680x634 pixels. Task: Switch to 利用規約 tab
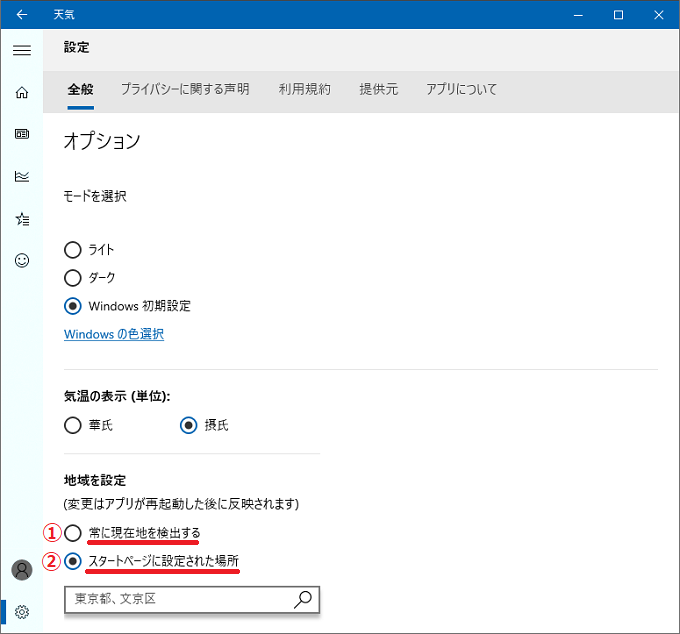pyautogui.click(x=305, y=89)
